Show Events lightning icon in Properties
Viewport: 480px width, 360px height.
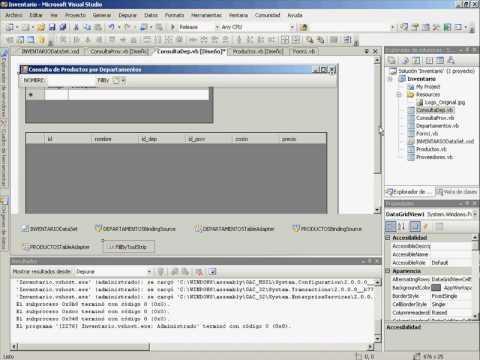click(x=426, y=226)
